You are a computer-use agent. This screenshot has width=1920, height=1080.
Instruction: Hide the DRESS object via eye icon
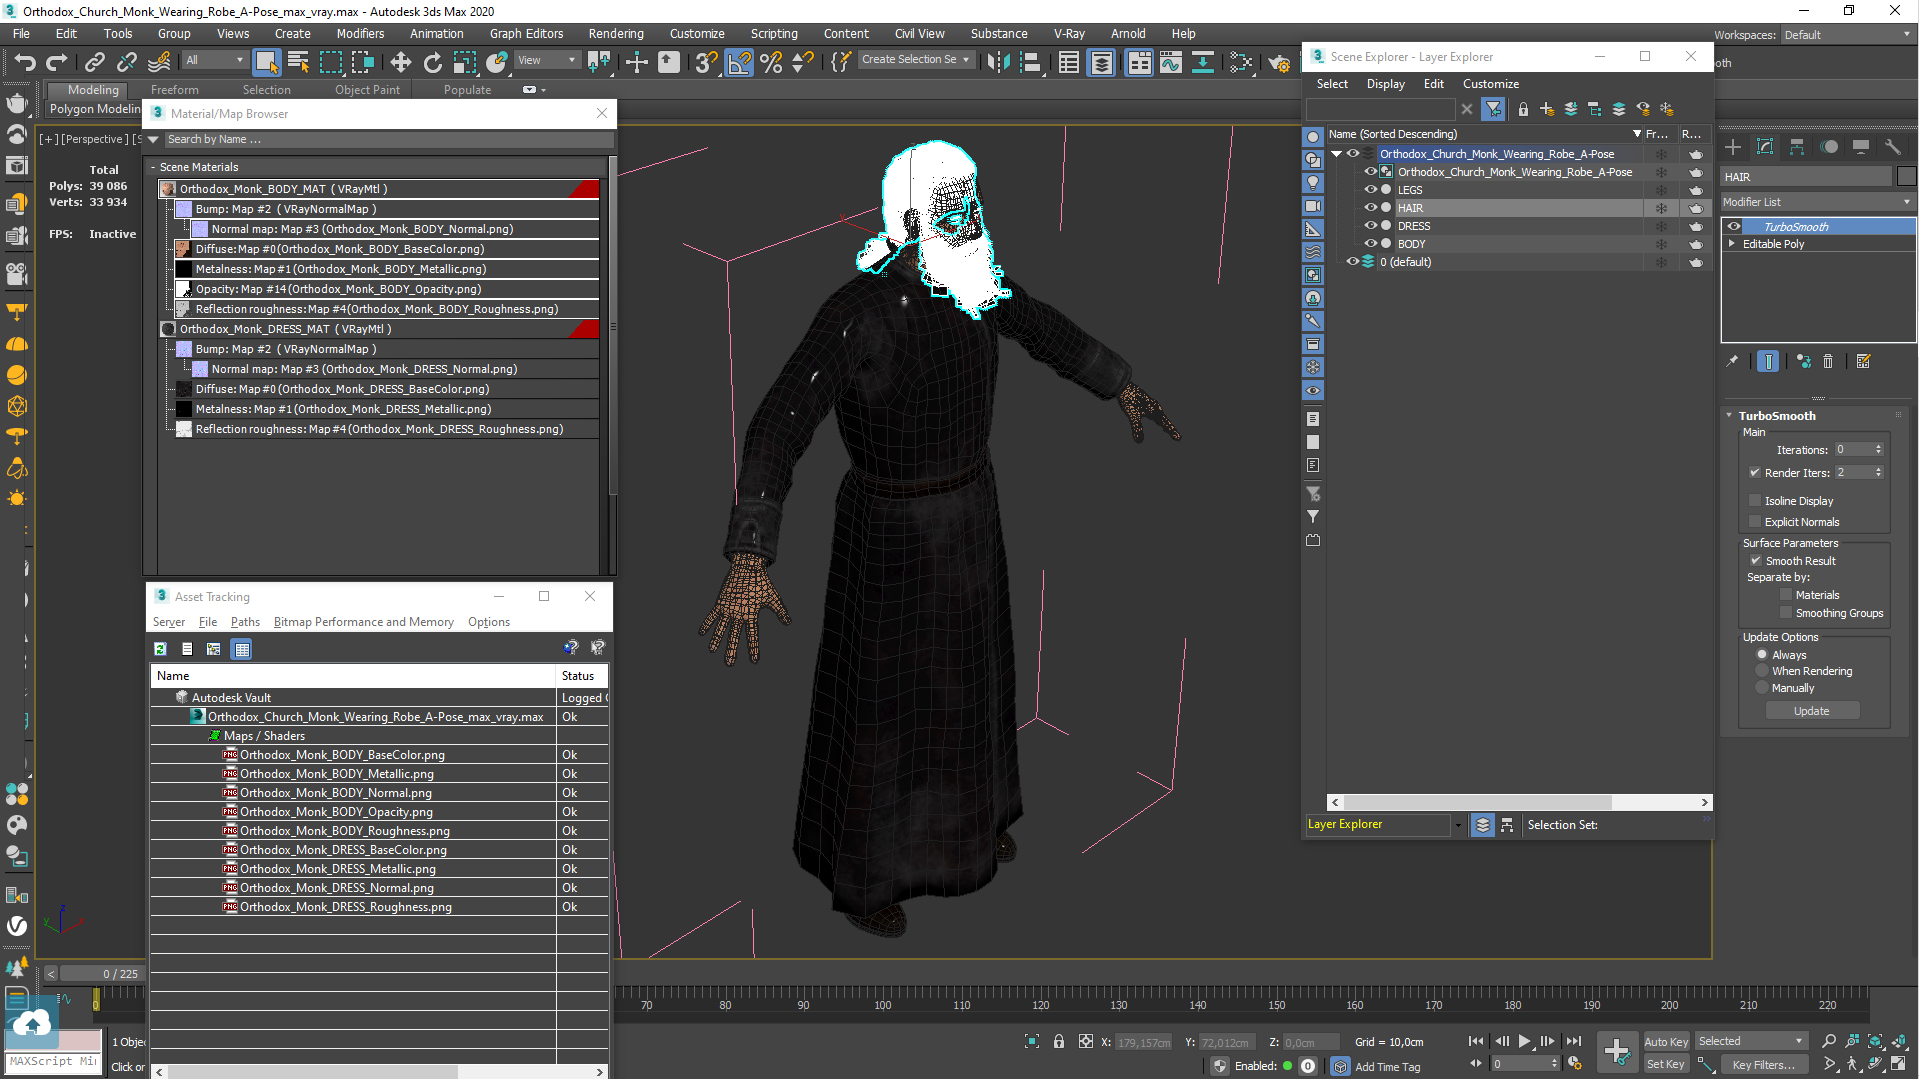click(1370, 226)
